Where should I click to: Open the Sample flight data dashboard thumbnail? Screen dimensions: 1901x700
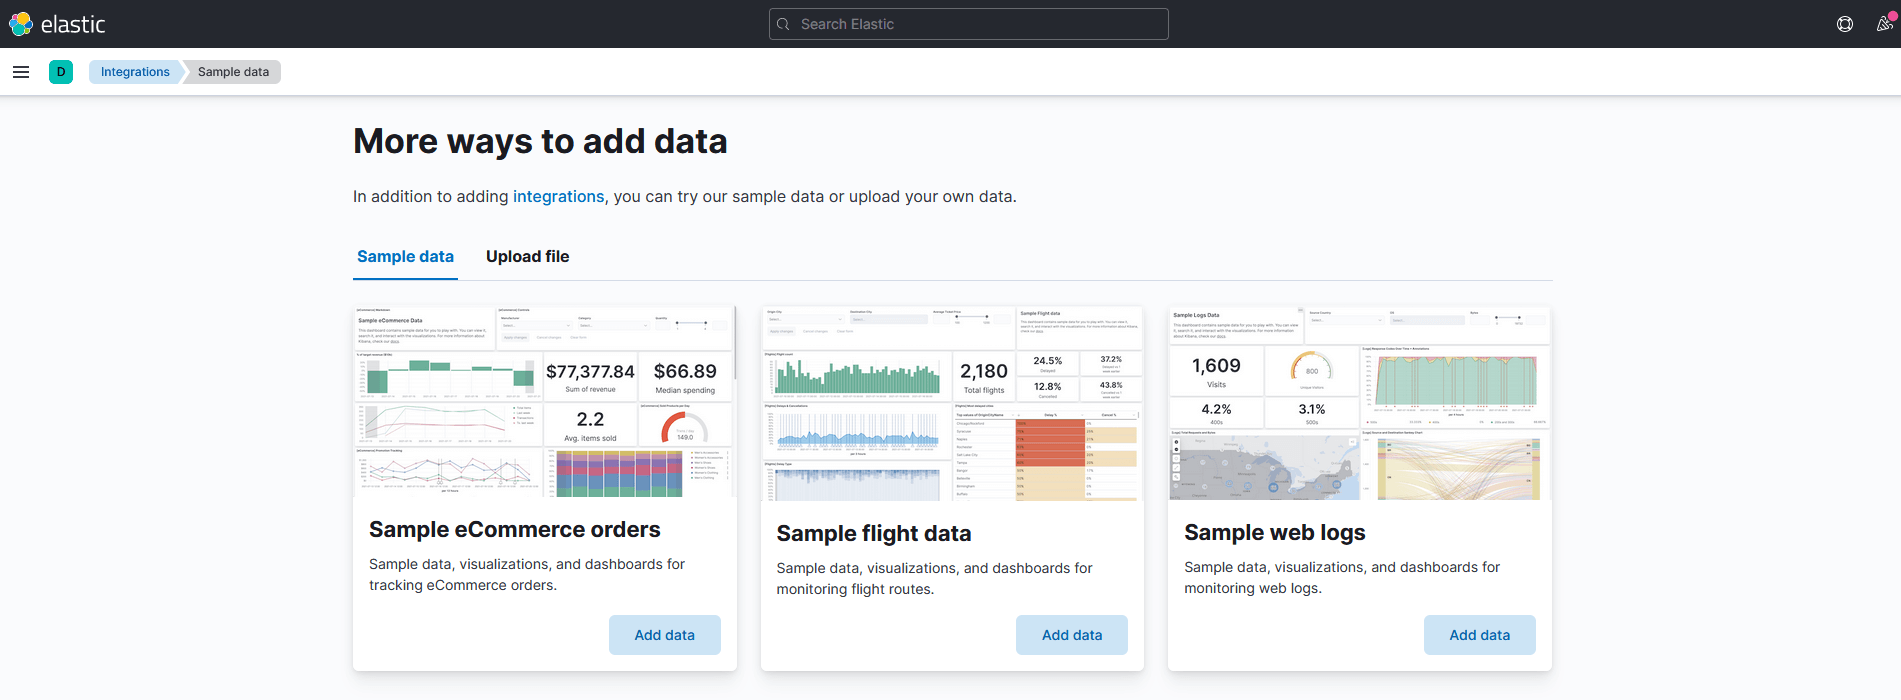[952, 403]
